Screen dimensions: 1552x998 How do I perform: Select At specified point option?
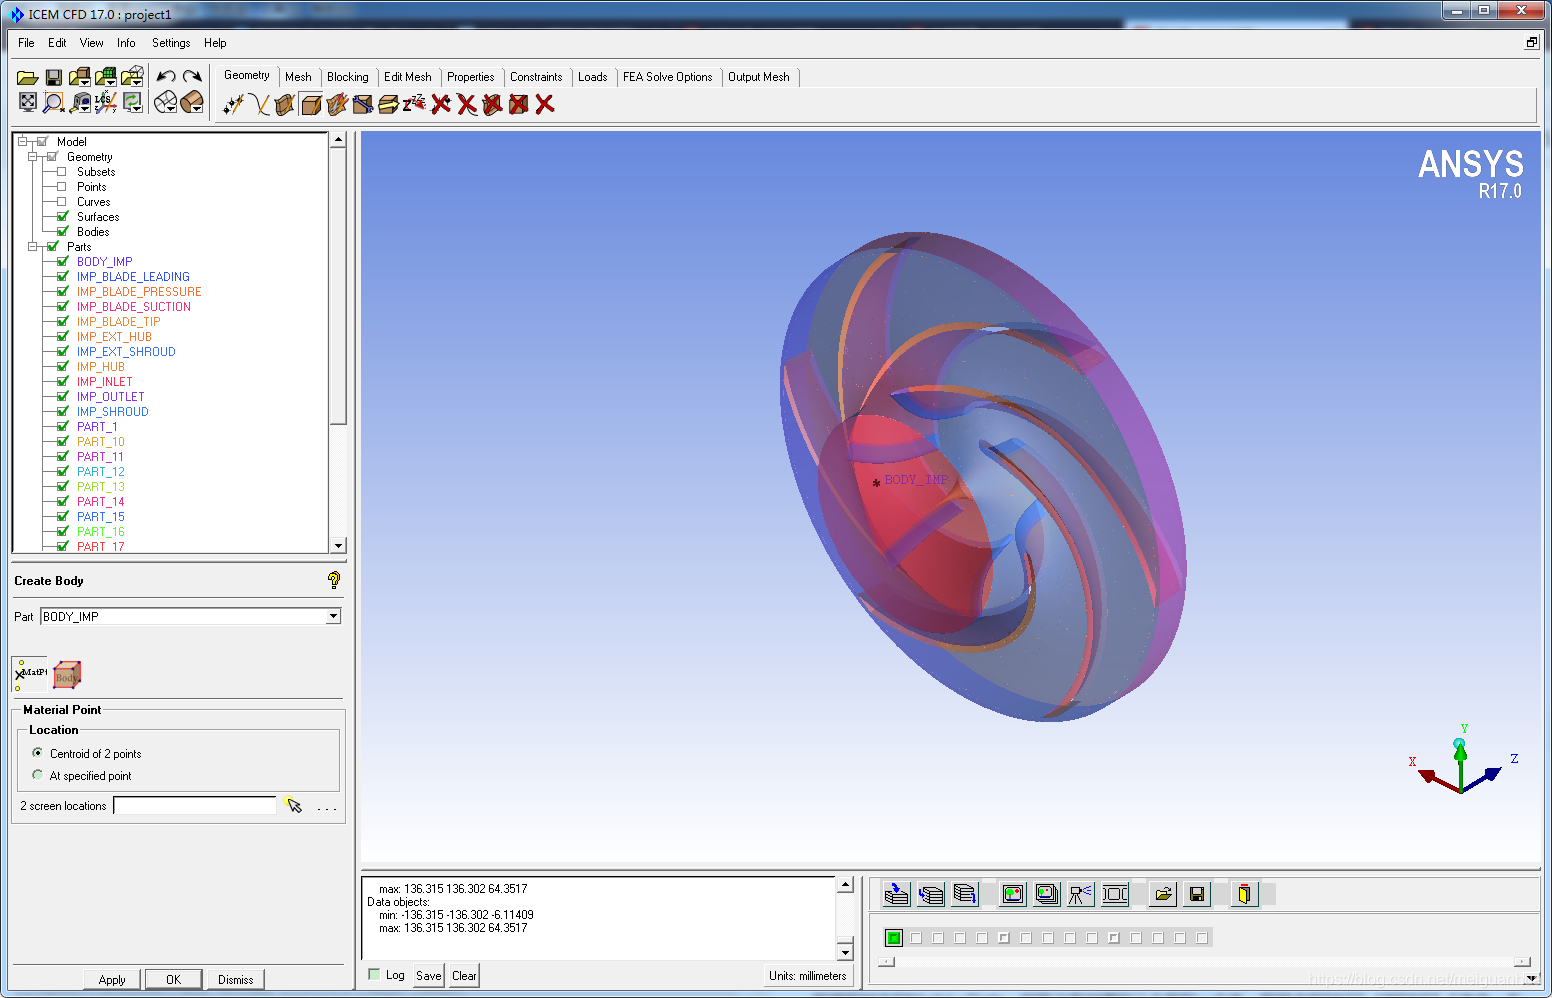coord(38,775)
